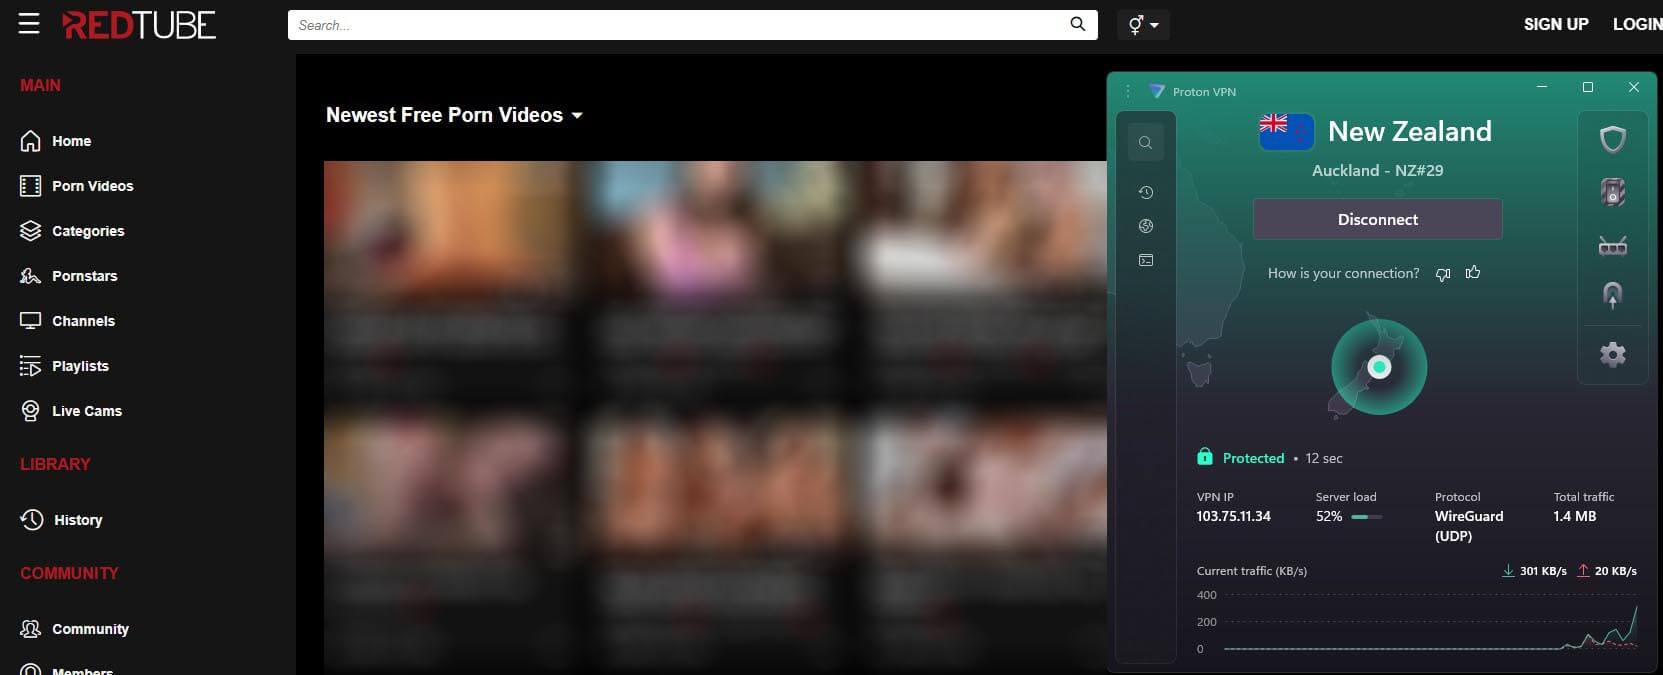Open the search icon in Proton VPN sidebar
1663x675 pixels.
click(1146, 143)
